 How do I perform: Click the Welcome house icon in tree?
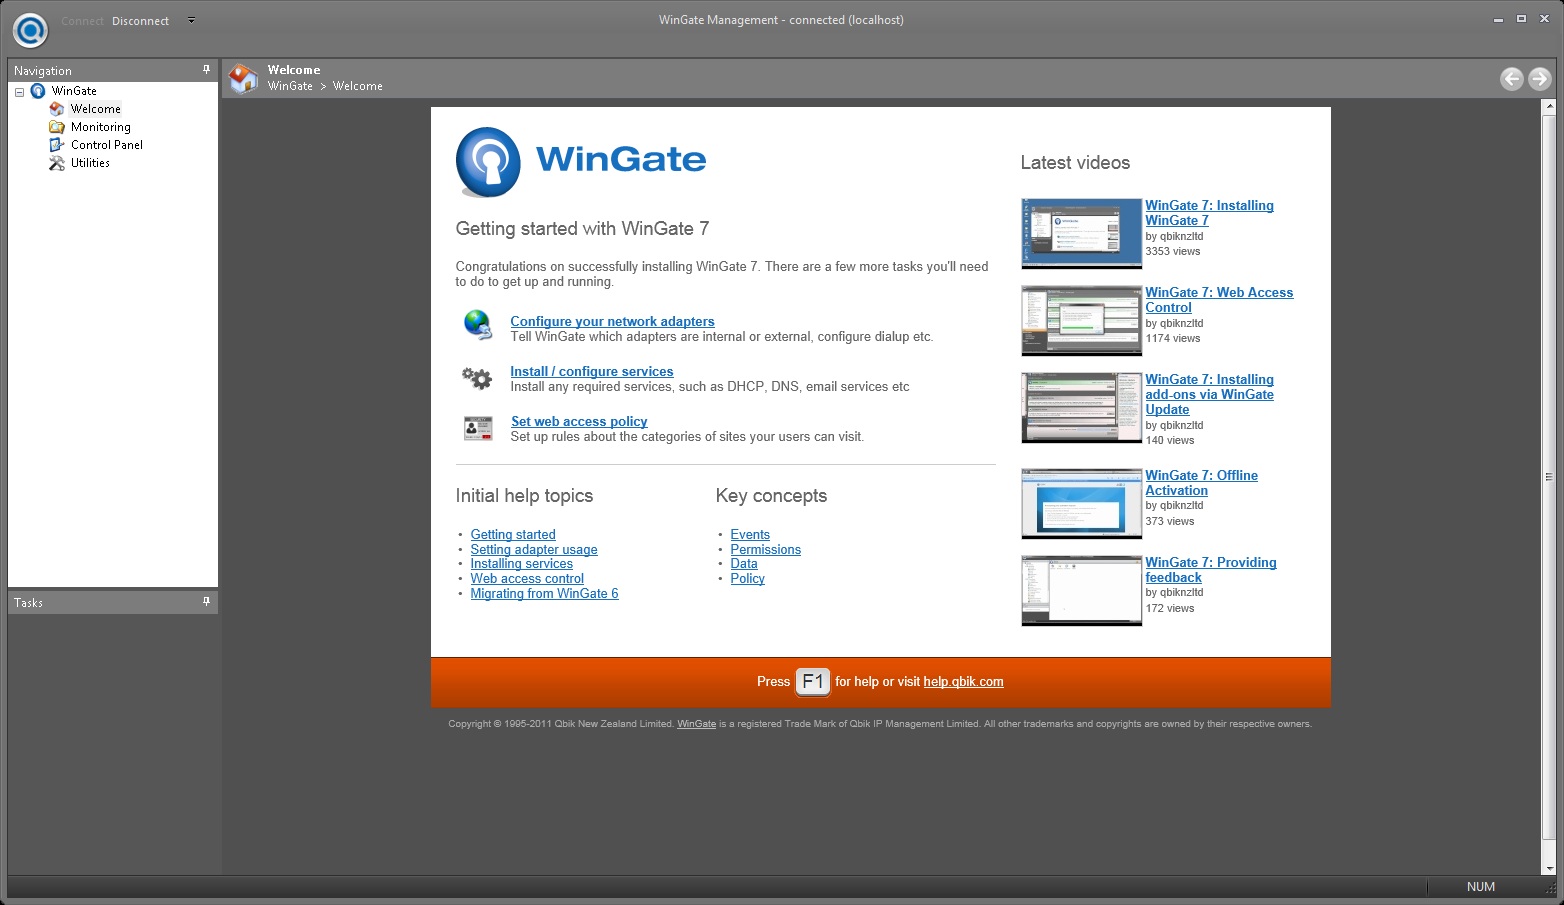(57, 109)
